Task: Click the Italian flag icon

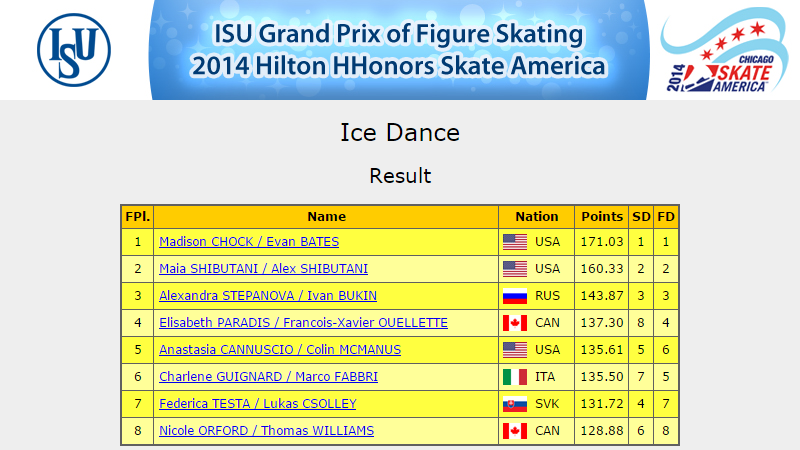Action: tap(515, 377)
